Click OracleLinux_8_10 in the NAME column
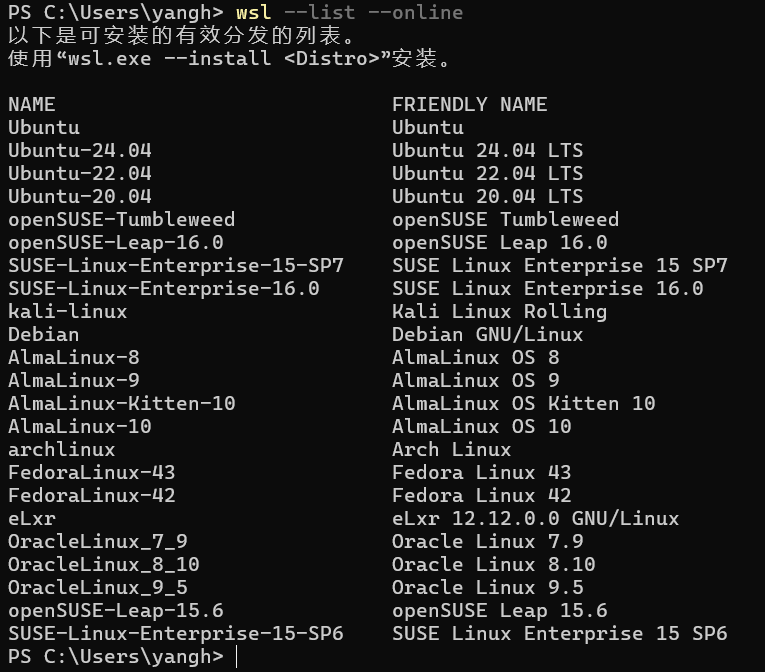Screen dimensions: 765x672 click(x=104, y=564)
